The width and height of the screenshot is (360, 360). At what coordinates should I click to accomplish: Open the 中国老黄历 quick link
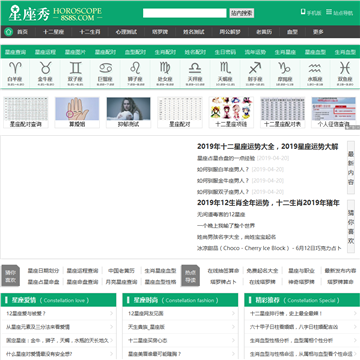tap(121, 271)
